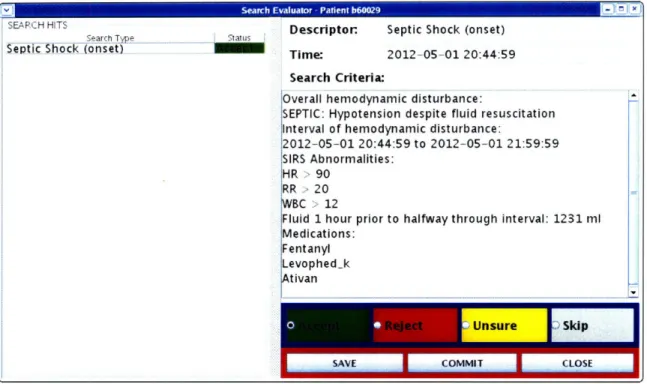The image size is (647, 384).
Task: Click the 'Search Criteria:' label
Action: (x=337, y=78)
